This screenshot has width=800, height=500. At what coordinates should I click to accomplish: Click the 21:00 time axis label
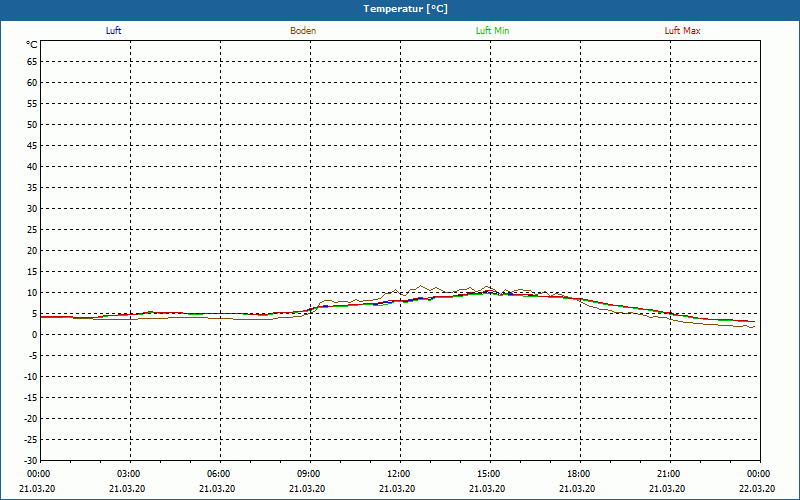[668, 474]
